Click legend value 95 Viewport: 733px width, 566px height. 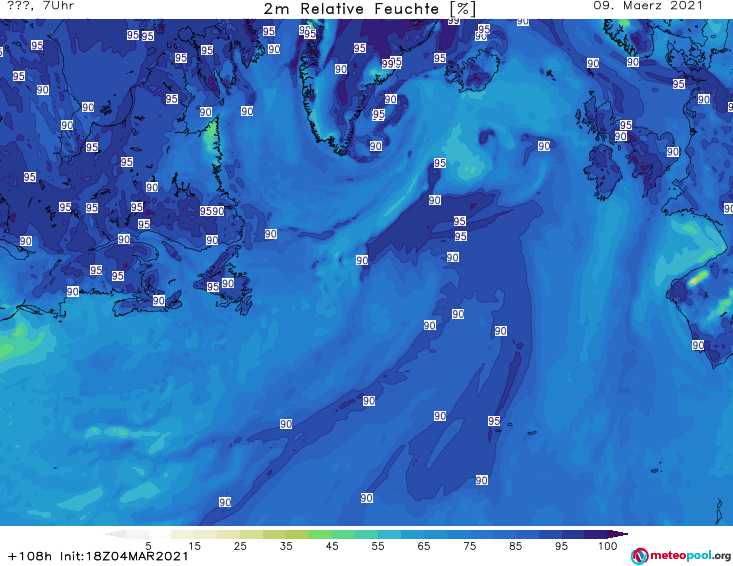(561, 546)
